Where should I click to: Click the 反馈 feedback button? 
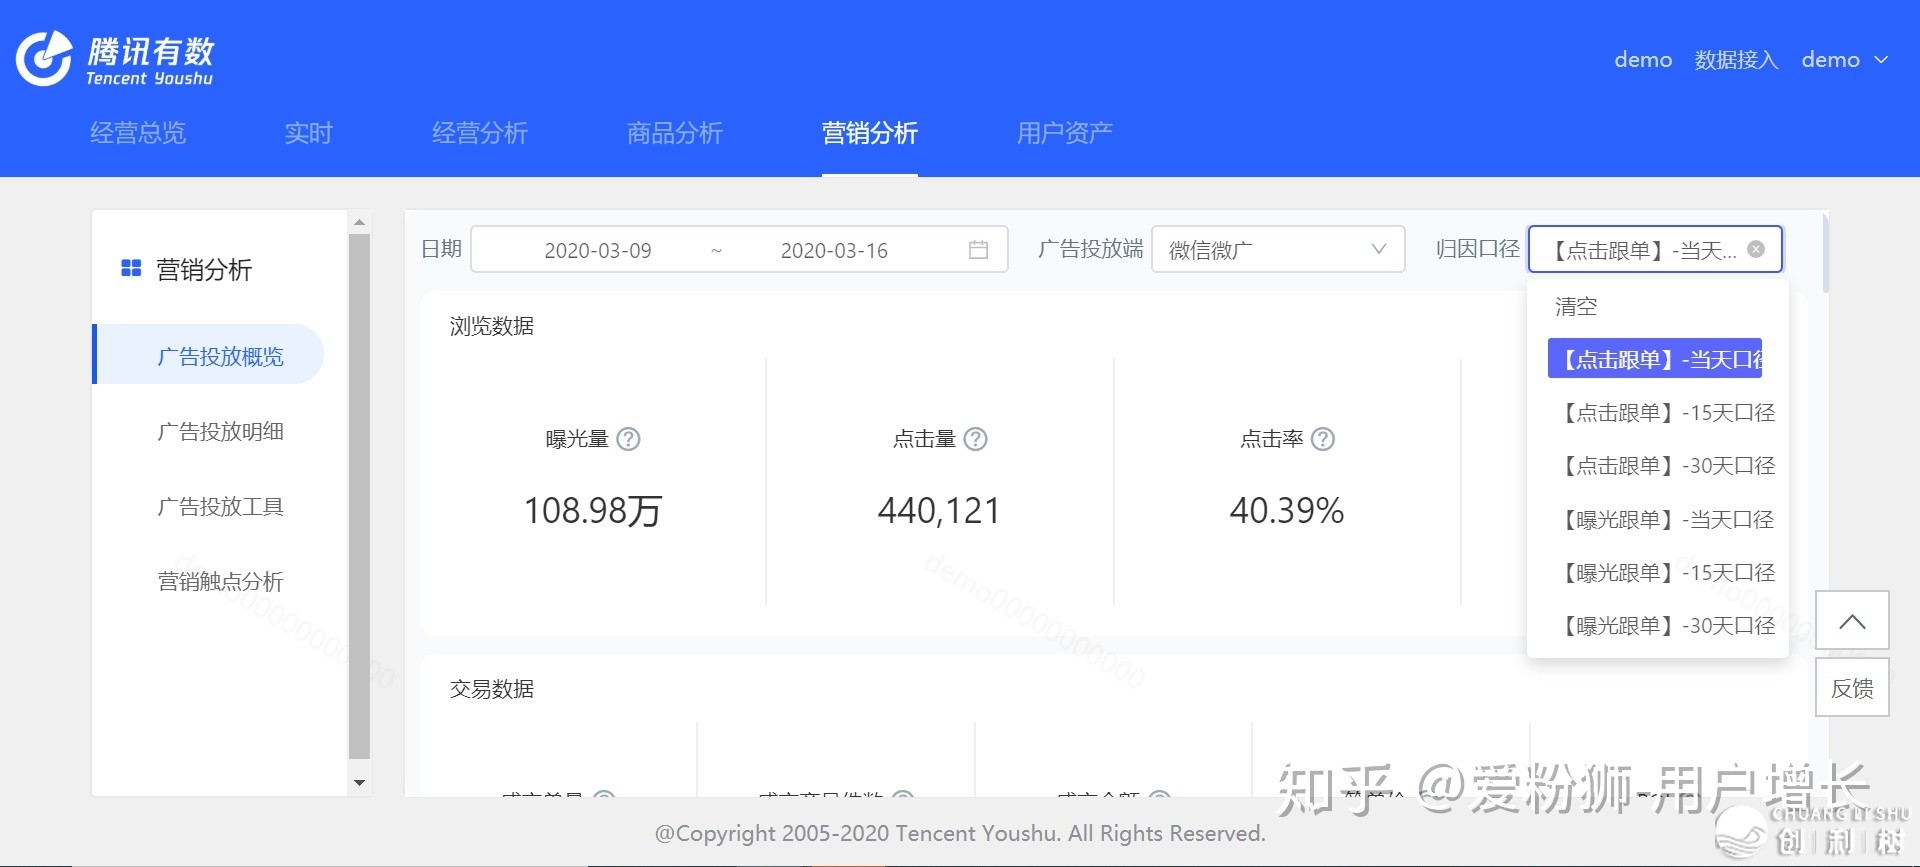click(1852, 688)
